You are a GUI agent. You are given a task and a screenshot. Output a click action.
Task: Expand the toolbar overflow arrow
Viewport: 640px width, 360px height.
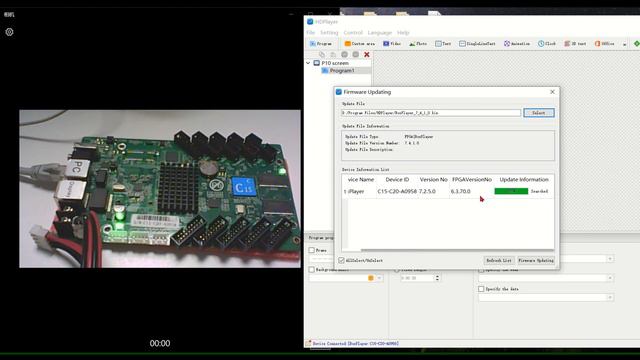click(x=624, y=44)
